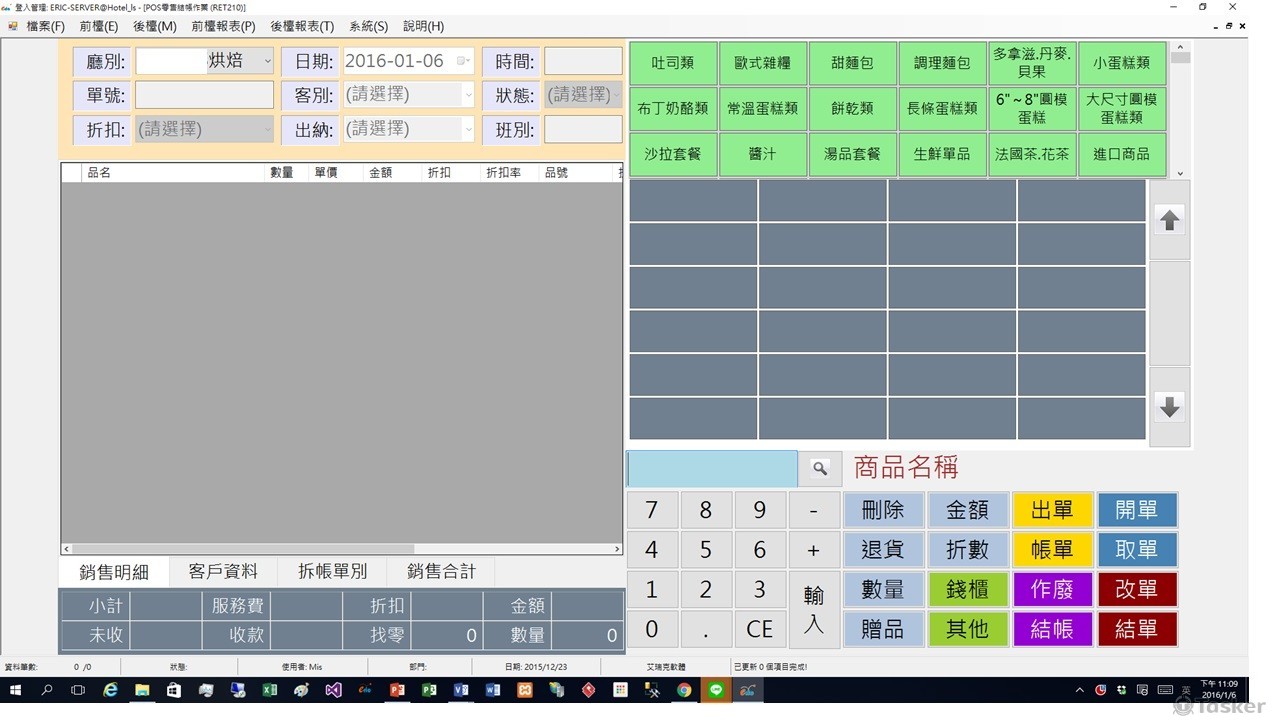Click the product search magnifier icon
This screenshot has height=726, width=1282.
click(x=820, y=468)
